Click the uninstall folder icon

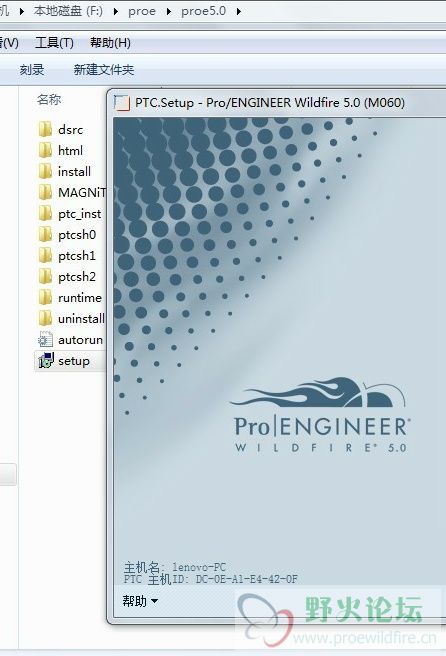coord(45,318)
